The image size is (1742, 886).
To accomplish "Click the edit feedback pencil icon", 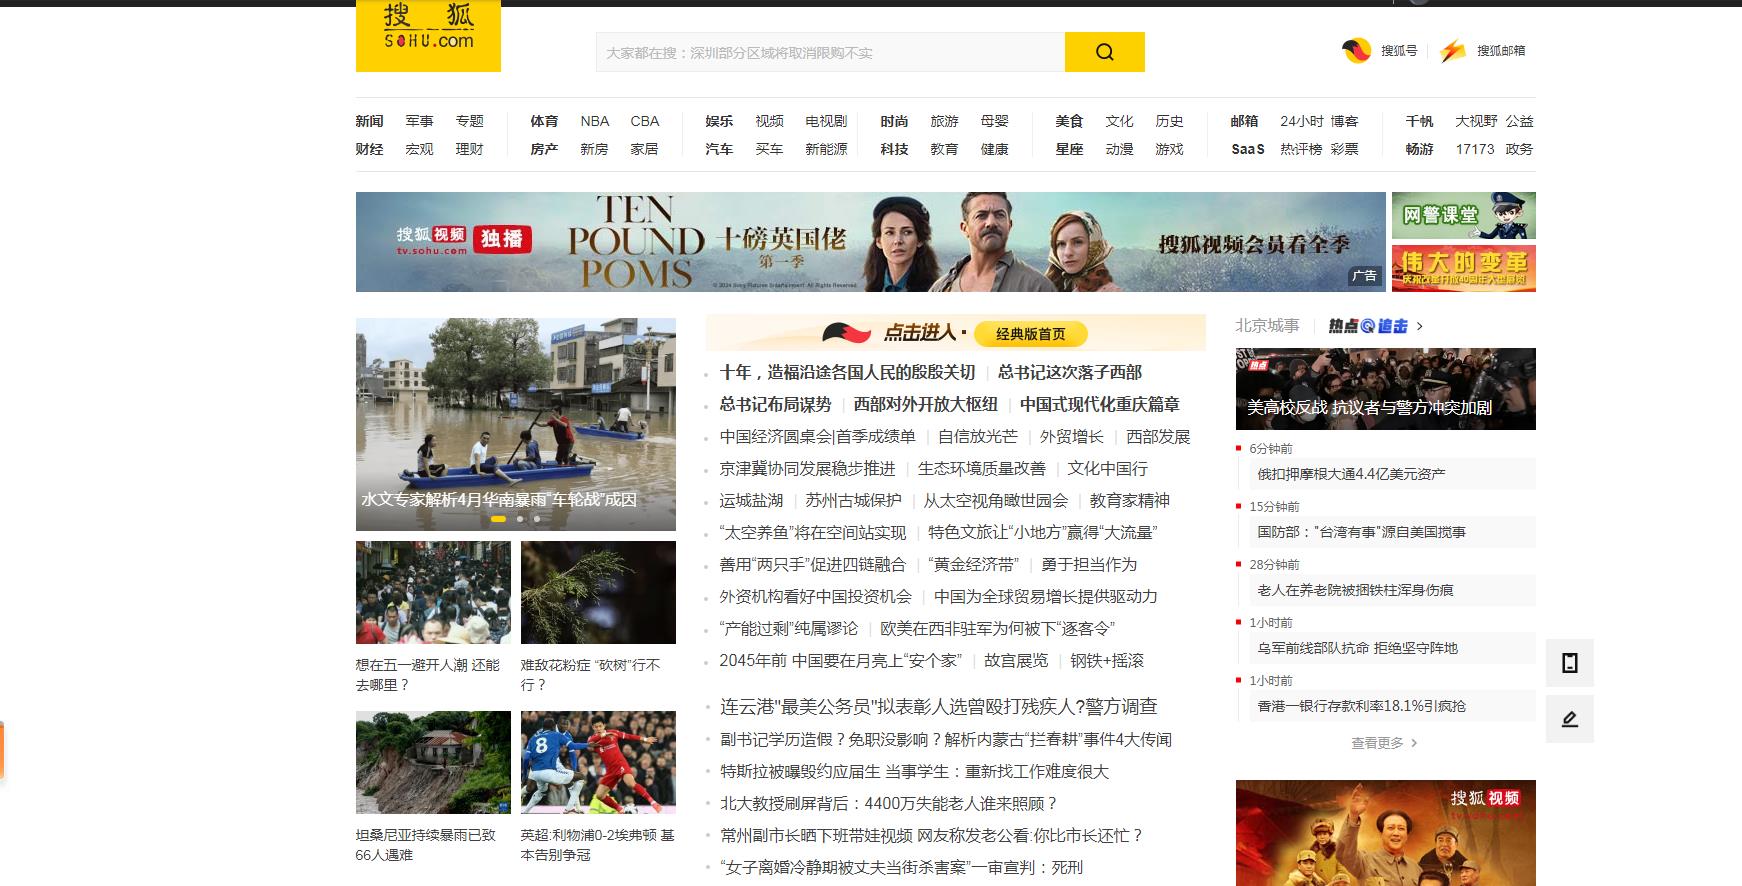I will [x=1570, y=719].
